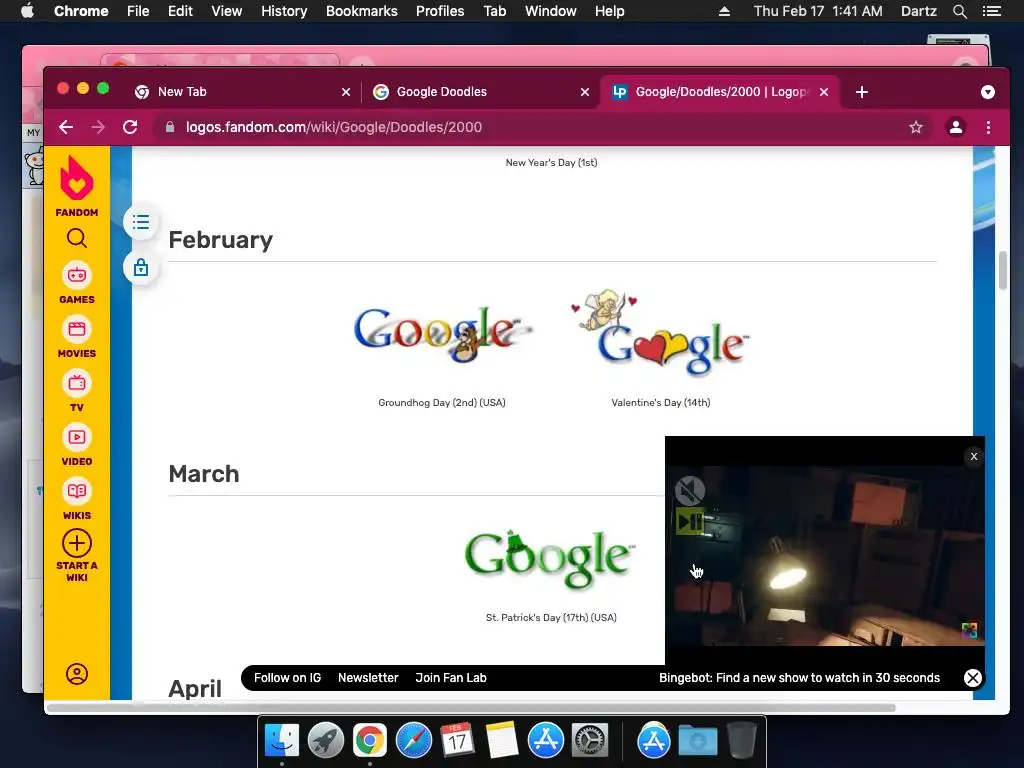
Task: Open System Preferences from the Dock
Action: 590,741
